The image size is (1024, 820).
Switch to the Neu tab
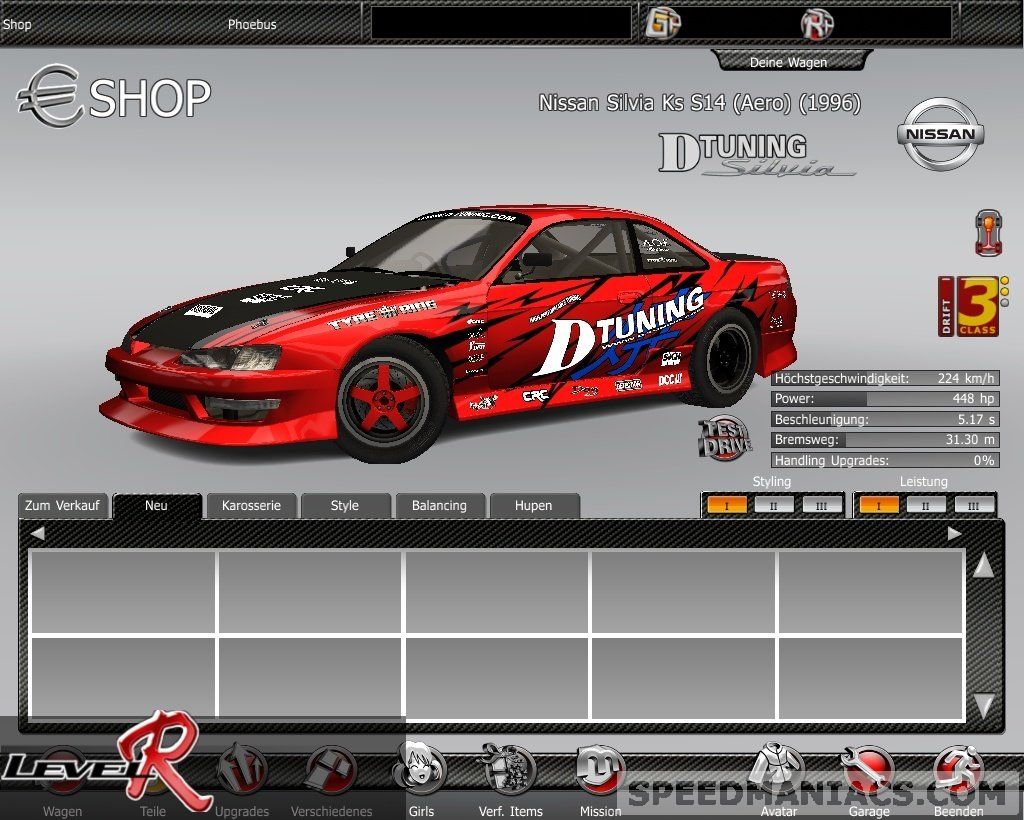[157, 505]
